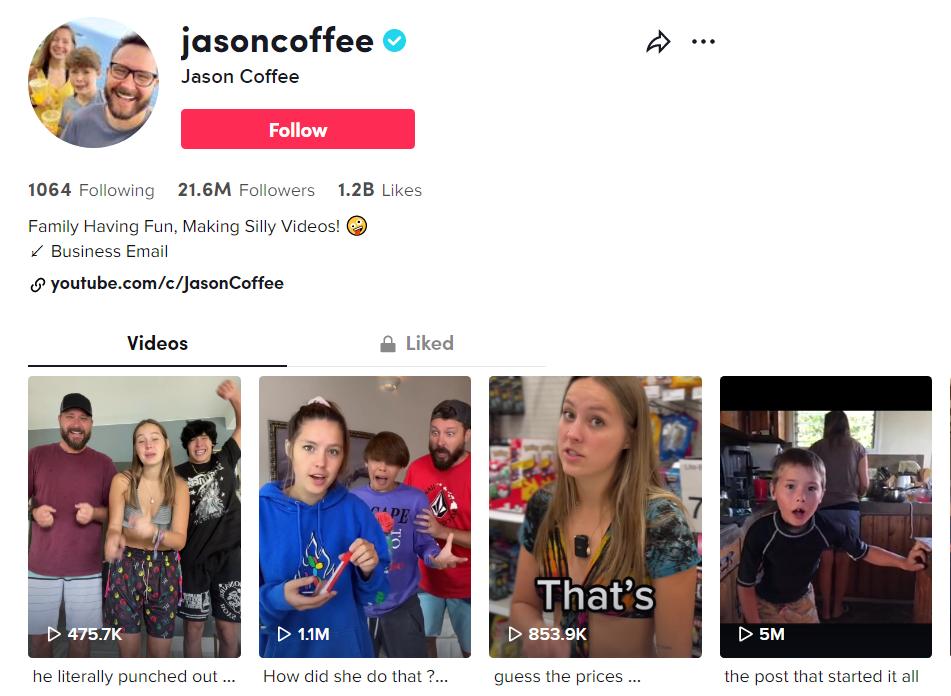Follow the jasoncoffee account

pyautogui.click(x=298, y=129)
